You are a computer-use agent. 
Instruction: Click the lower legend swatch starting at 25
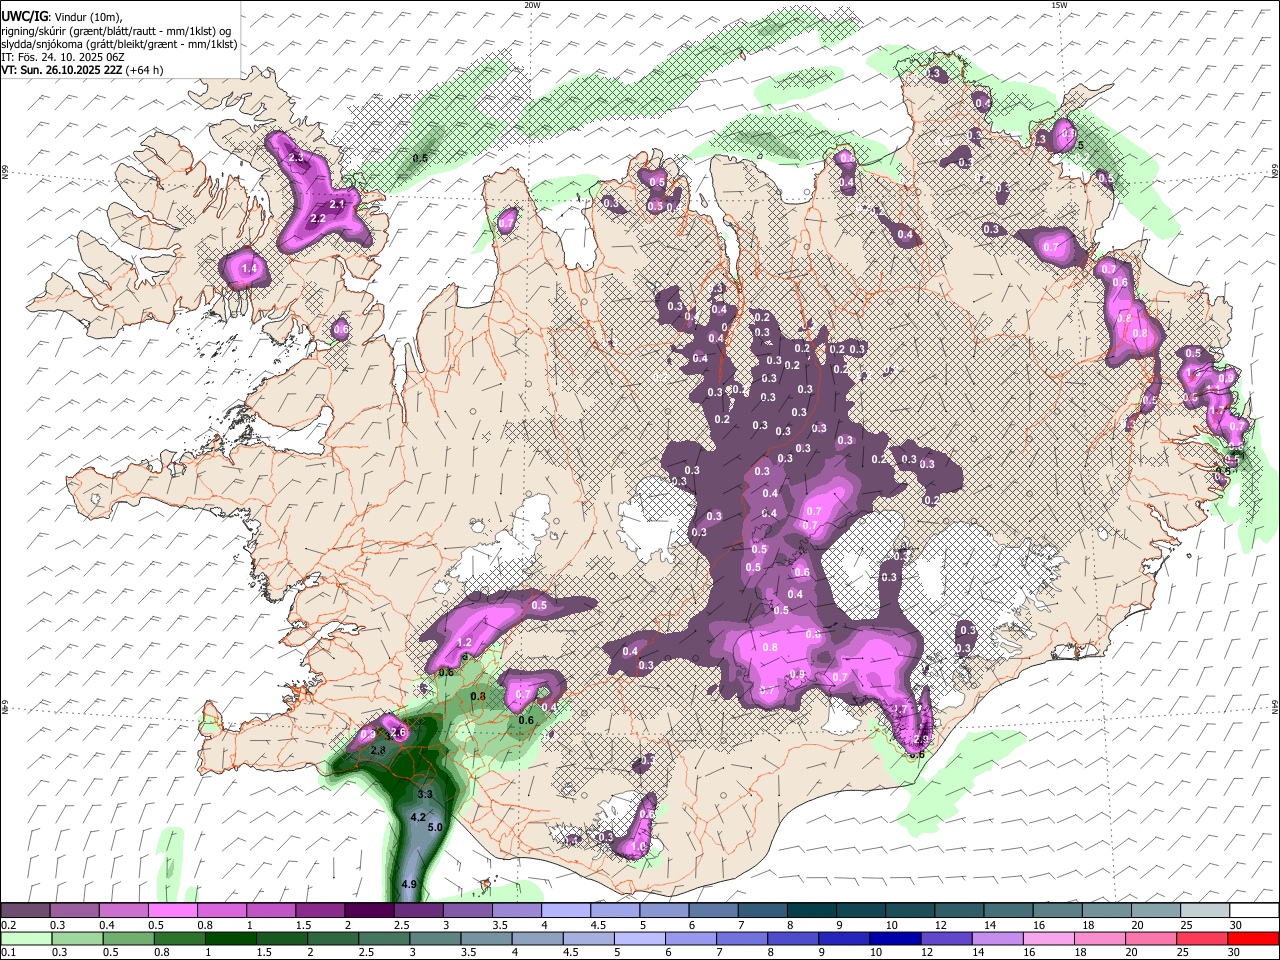pos(1201,938)
